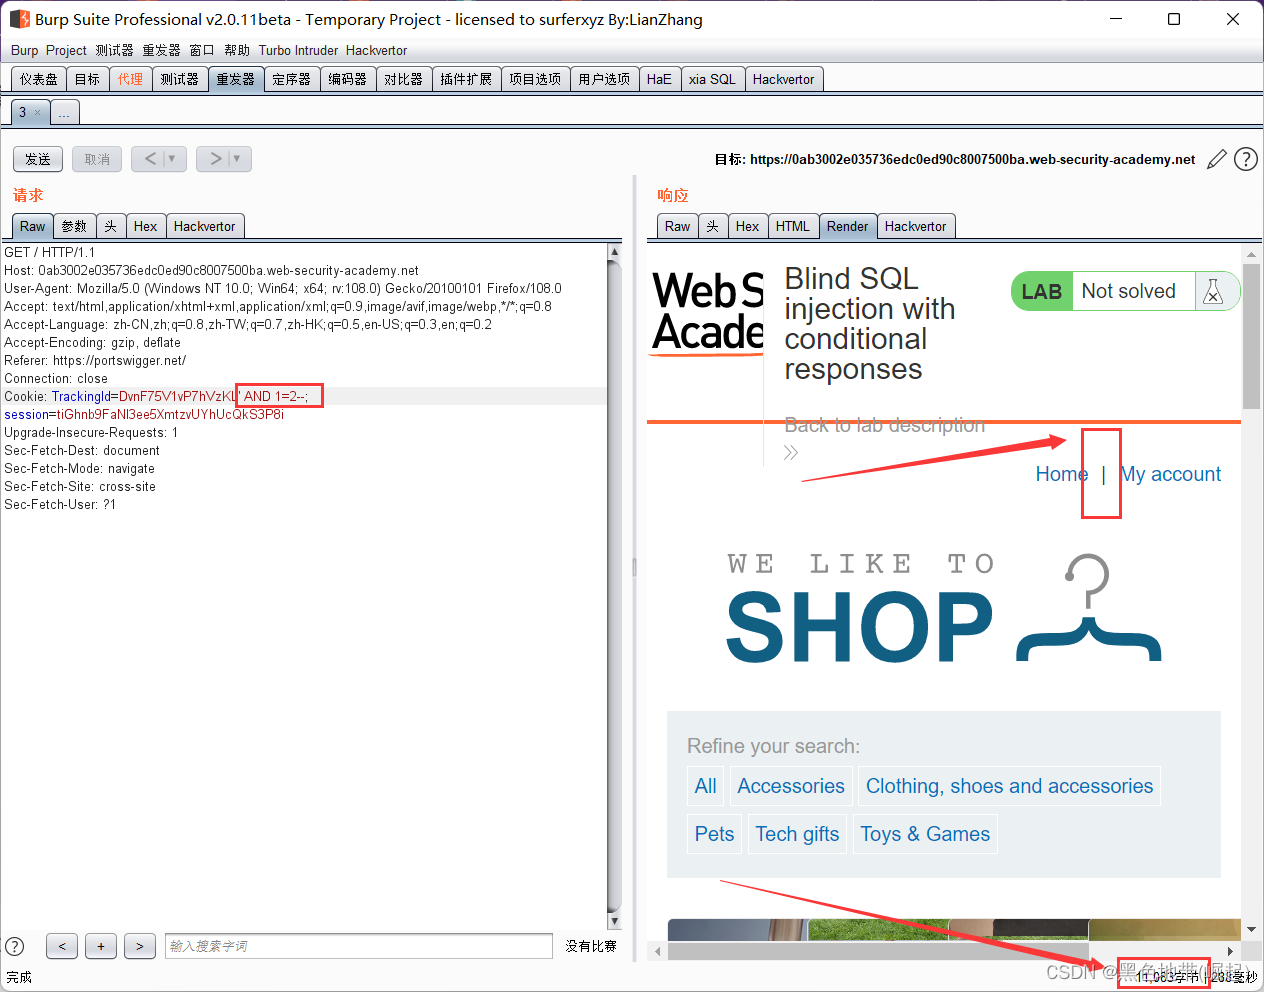The width and height of the screenshot is (1264, 992).
Task: Click the search + options button
Action: pos(101,946)
